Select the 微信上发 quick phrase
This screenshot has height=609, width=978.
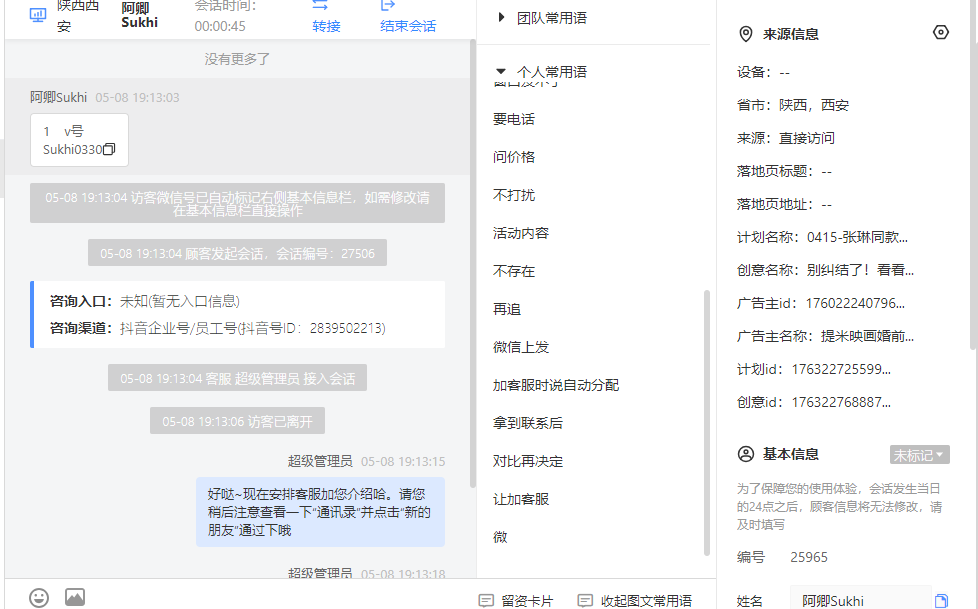[521, 348]
